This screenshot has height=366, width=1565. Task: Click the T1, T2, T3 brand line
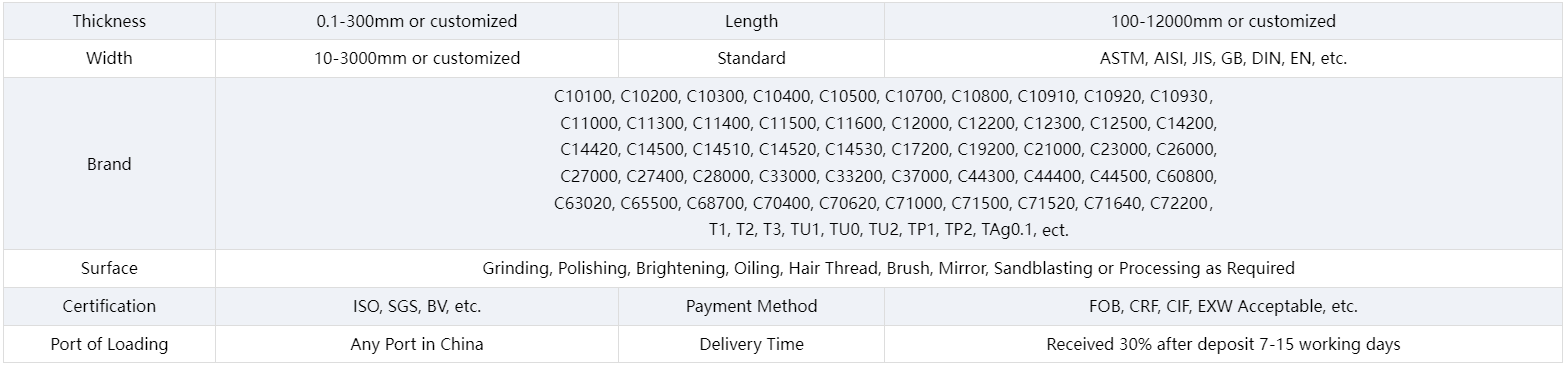pos(888,230)
